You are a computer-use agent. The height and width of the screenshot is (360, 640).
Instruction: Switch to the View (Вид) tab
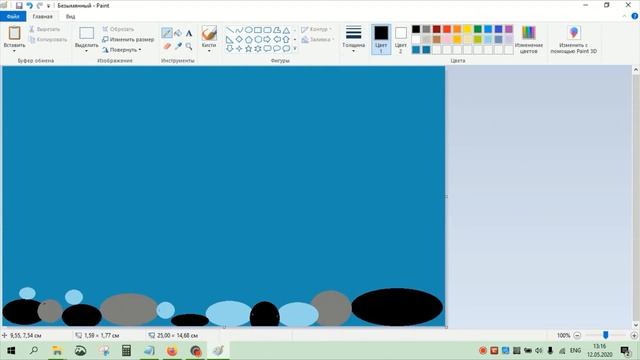click(70, 17)
